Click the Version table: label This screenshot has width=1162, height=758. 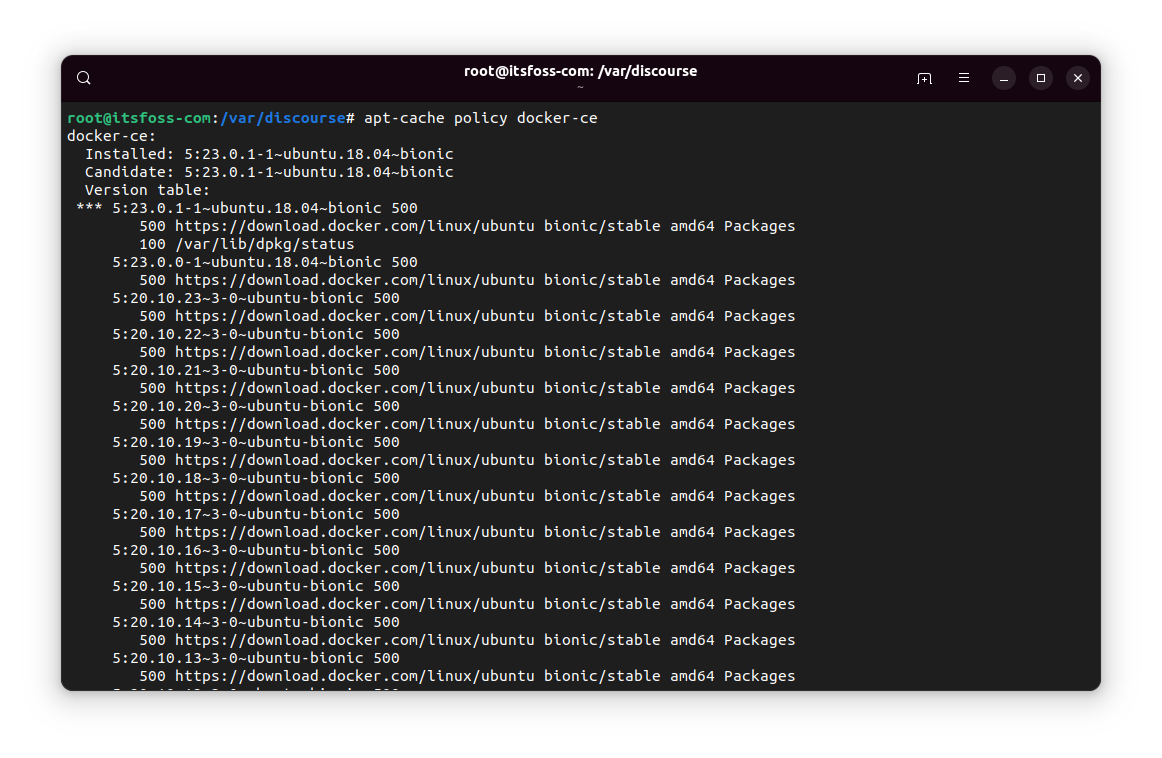[148, 189]
